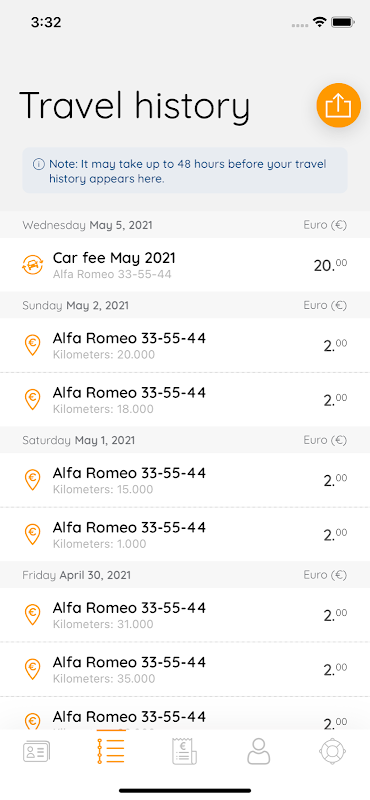Open the trip with Kilometers: 20.000
The height and width of the screenshot is (800, 370).
(x=185, y=345)
